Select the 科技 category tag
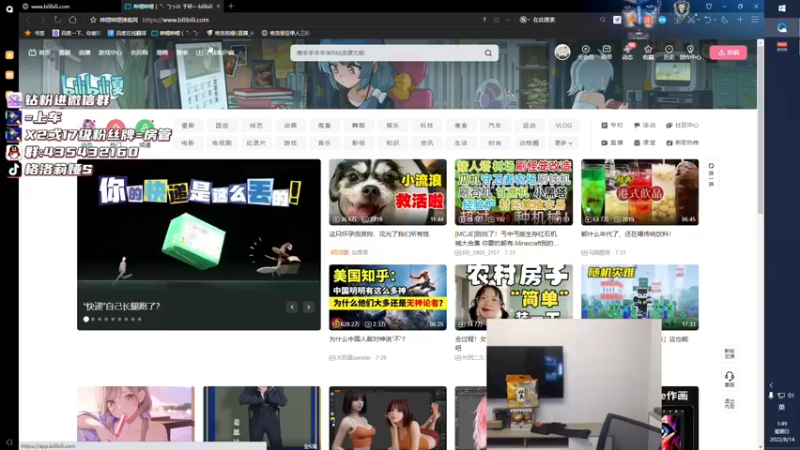Viewport: 800px width, 450px height. [427, 126]
